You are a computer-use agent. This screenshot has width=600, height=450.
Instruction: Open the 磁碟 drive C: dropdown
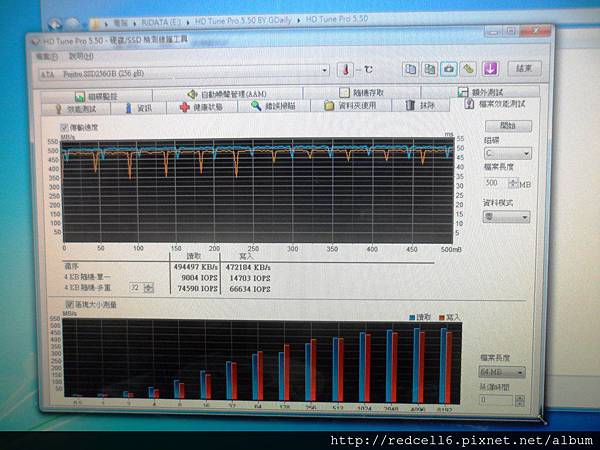(x=507, y=153)
